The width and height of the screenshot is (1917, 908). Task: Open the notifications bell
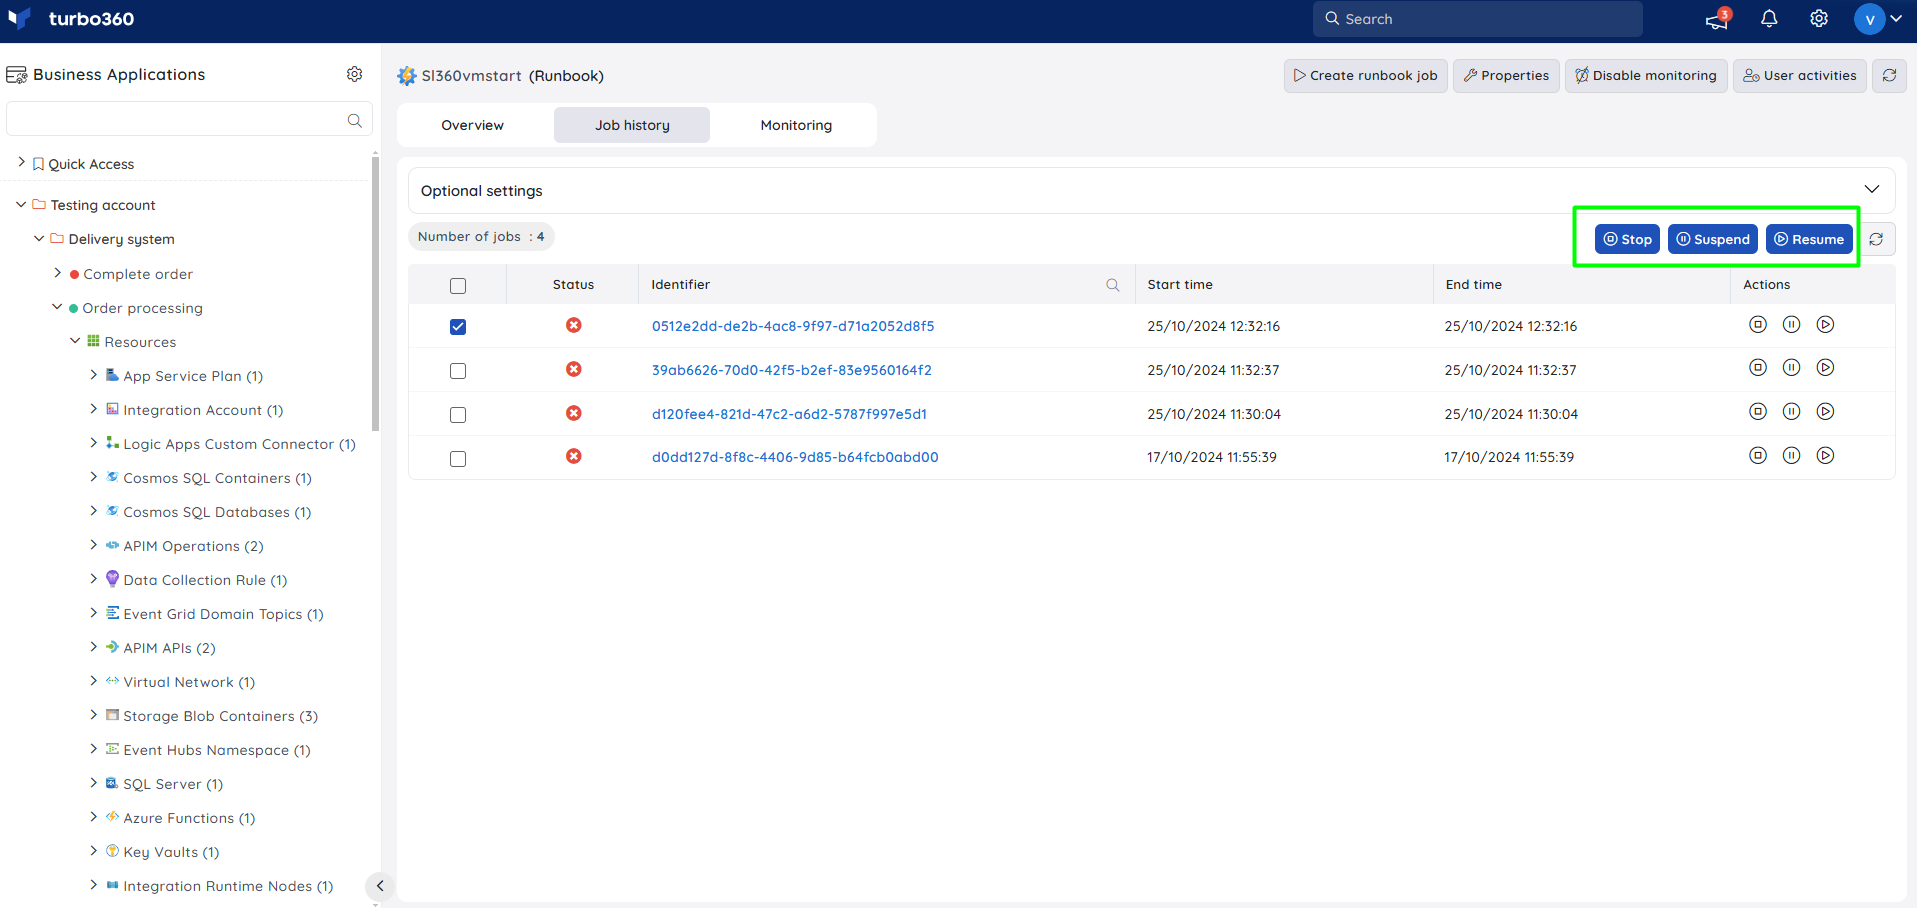[1769, 19]
